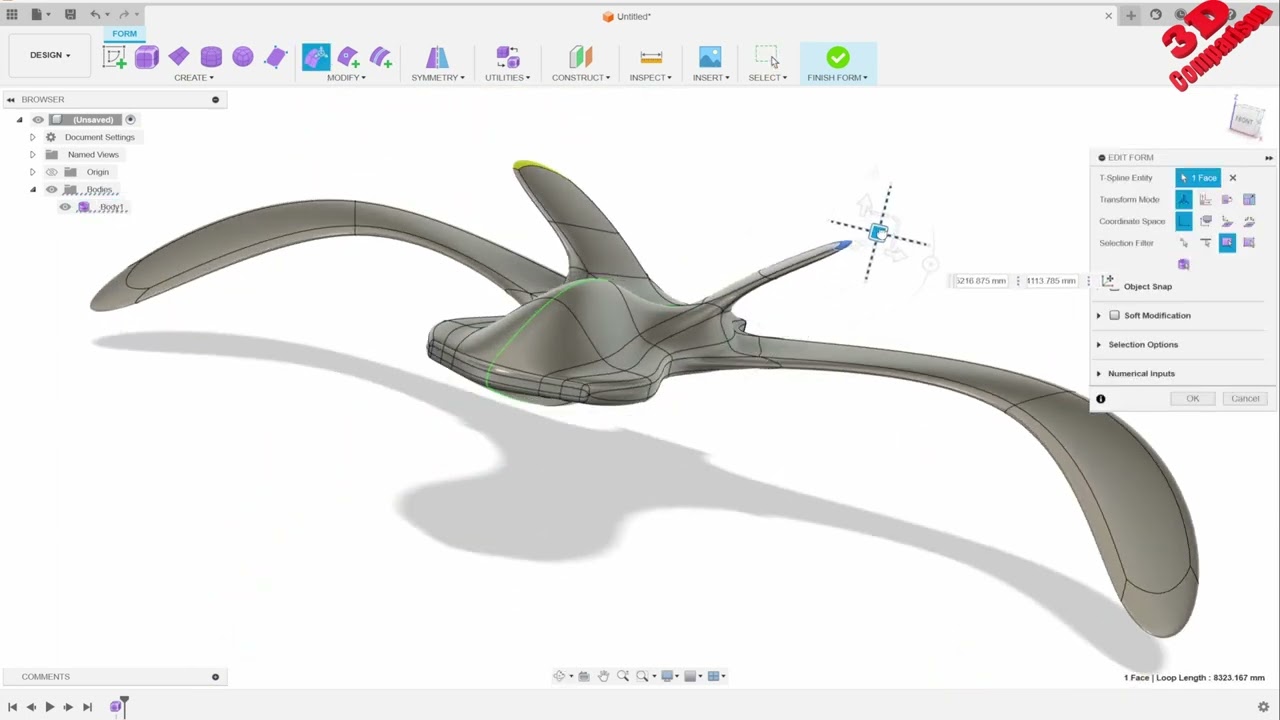
Task: Select world coordinate space icon
Action: click(1184, 221)
